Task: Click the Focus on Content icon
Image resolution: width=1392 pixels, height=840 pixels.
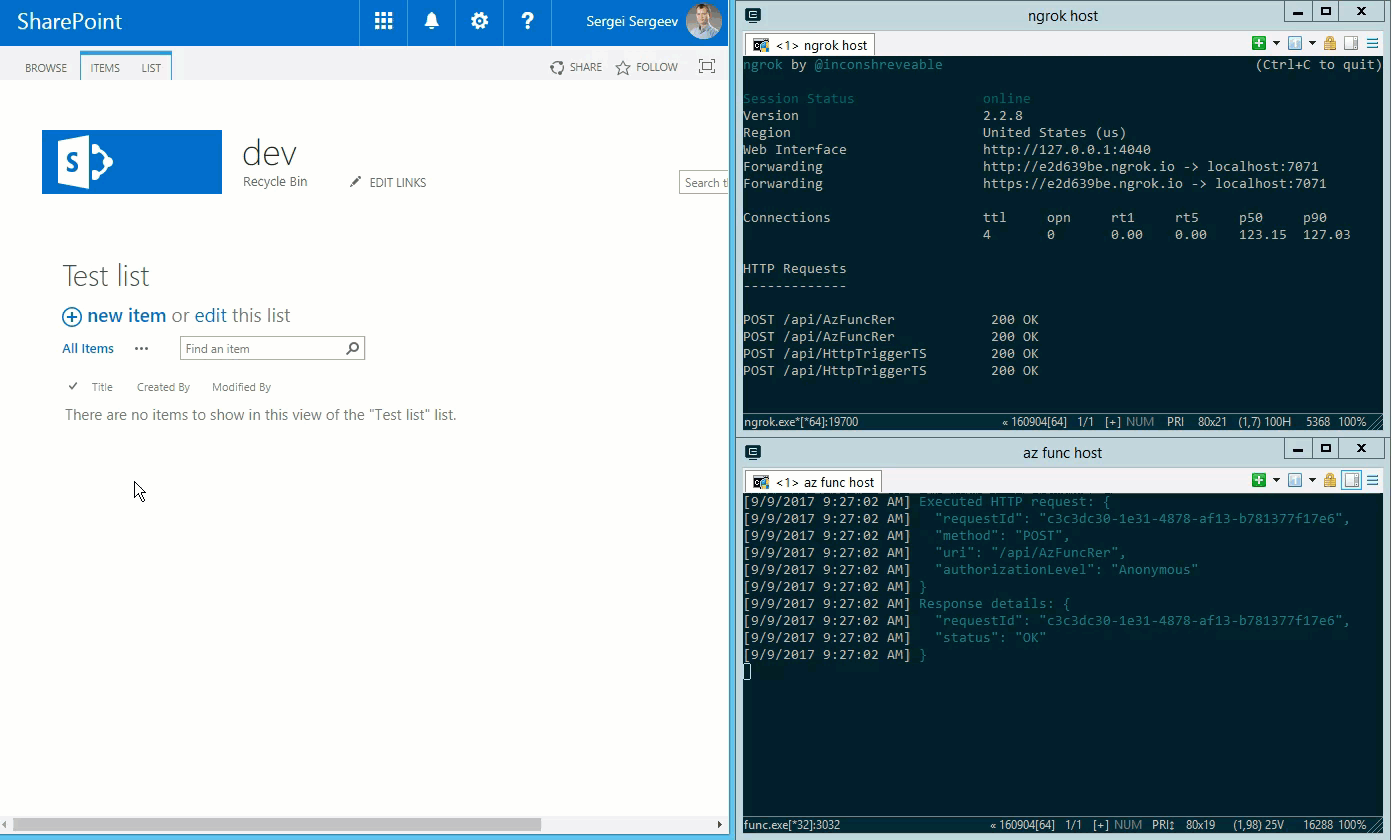Action: (x=707, y=67)
